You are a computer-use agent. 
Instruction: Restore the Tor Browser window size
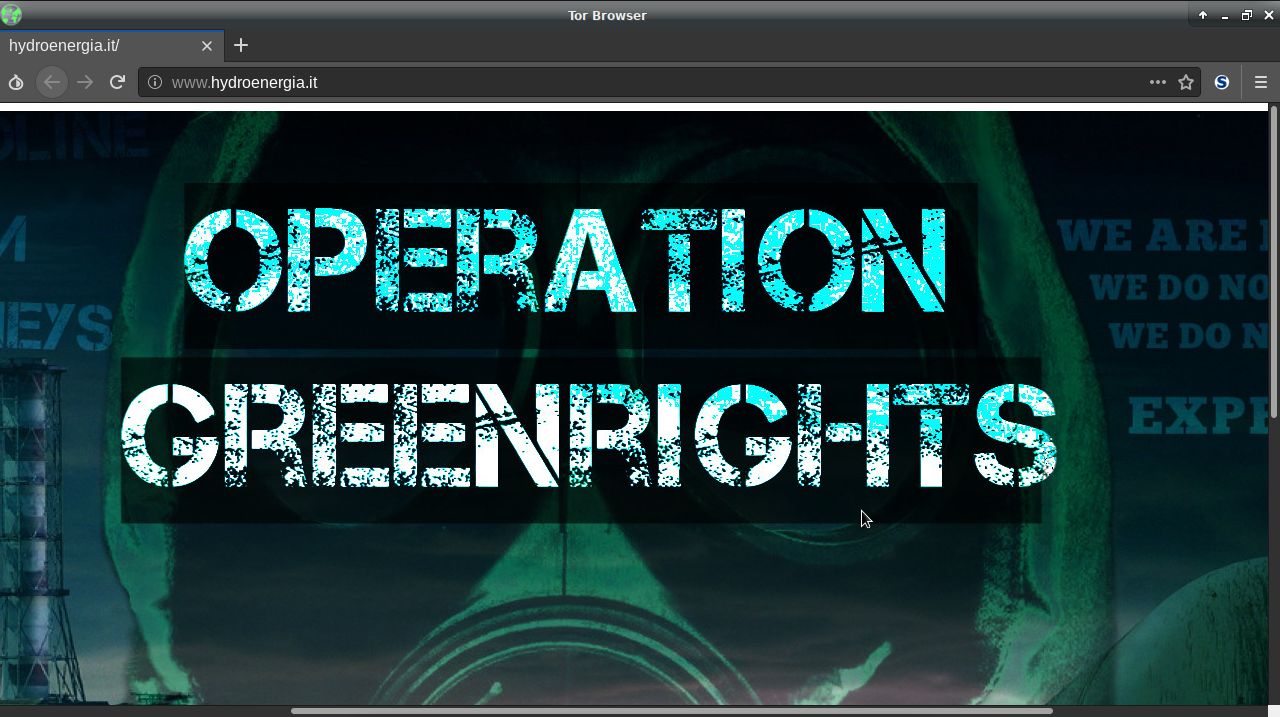coord(1247,15)
